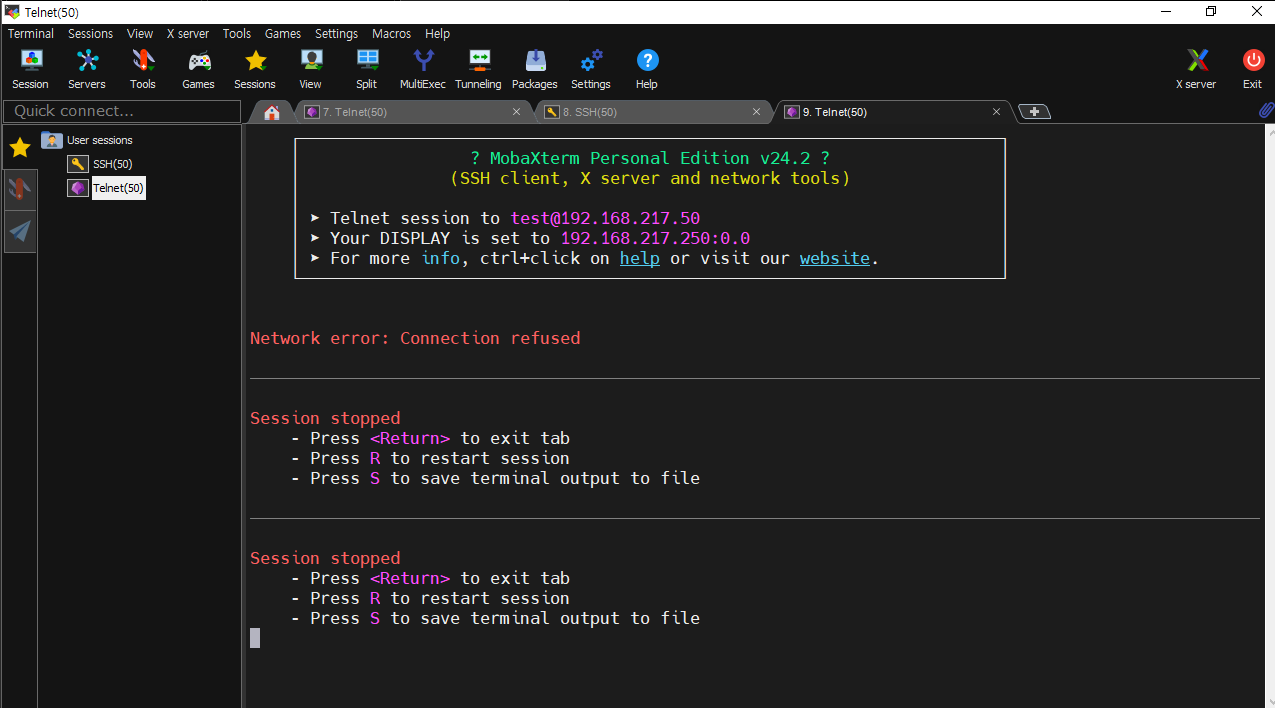Open the Games toolbar icon

[x=199, y=69]
